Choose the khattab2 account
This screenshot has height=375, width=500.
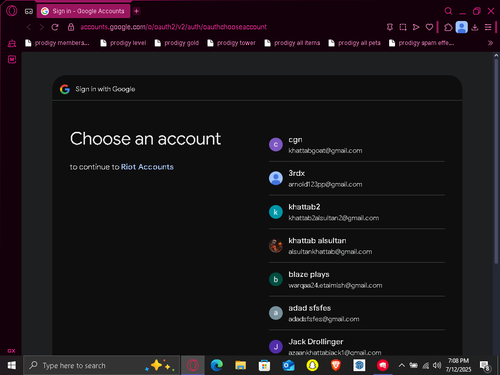point(357,212)
